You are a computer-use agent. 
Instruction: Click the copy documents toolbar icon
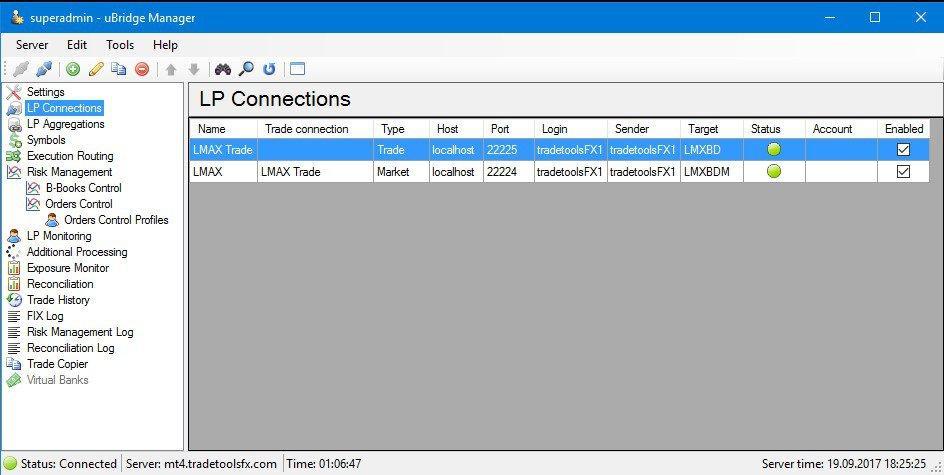(119, 69)
